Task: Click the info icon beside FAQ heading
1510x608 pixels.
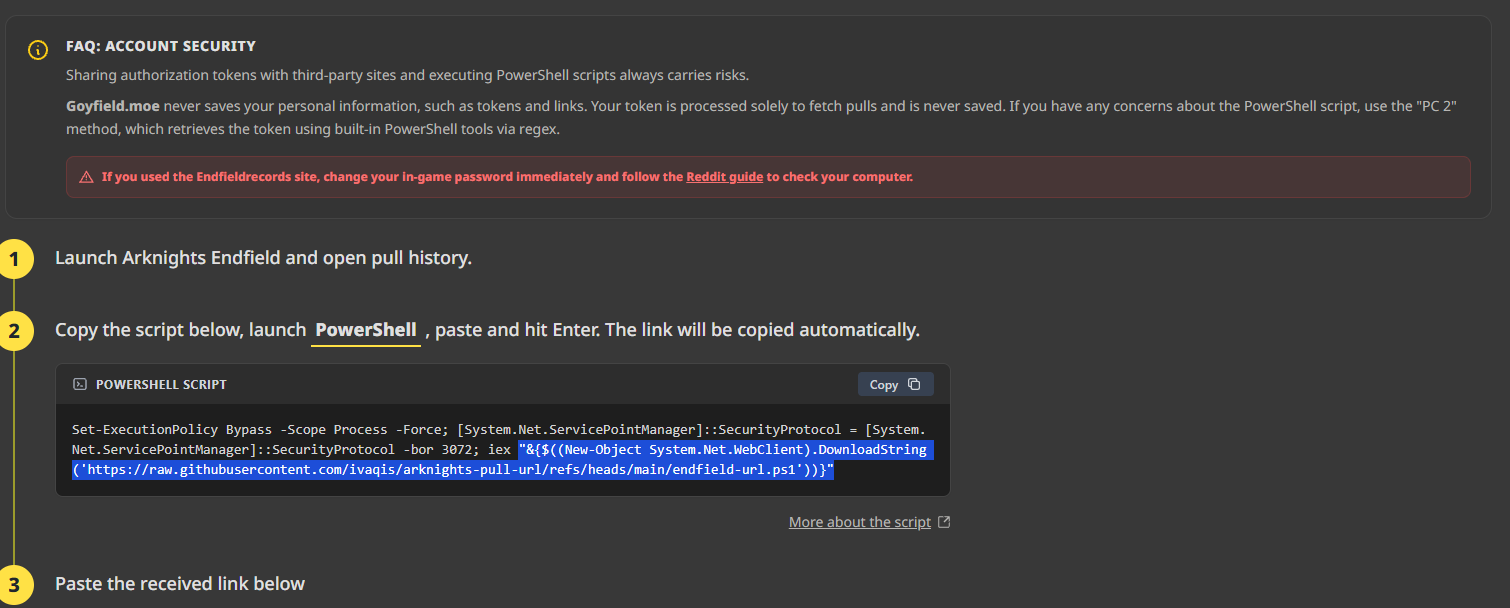Action: click(x=38, y=50)
